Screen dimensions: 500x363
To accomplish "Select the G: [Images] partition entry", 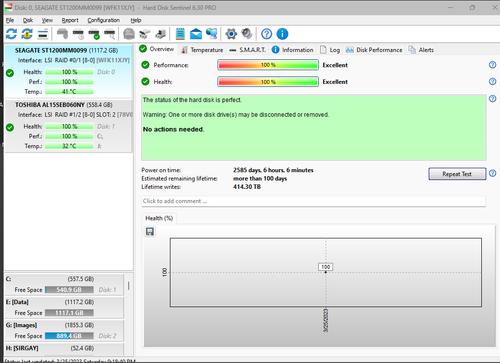I will 64,330.
